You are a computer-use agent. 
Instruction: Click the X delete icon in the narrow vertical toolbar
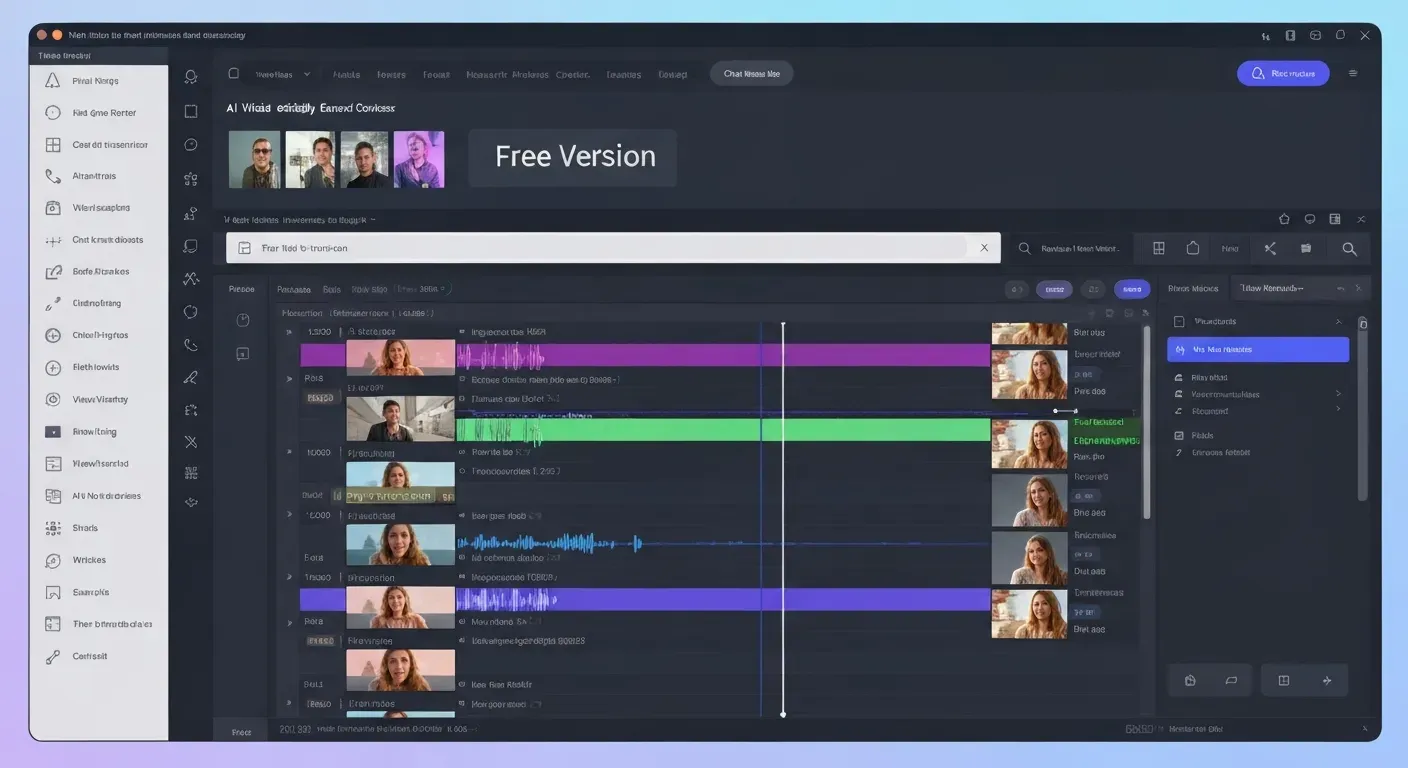(x=190, y=441)
